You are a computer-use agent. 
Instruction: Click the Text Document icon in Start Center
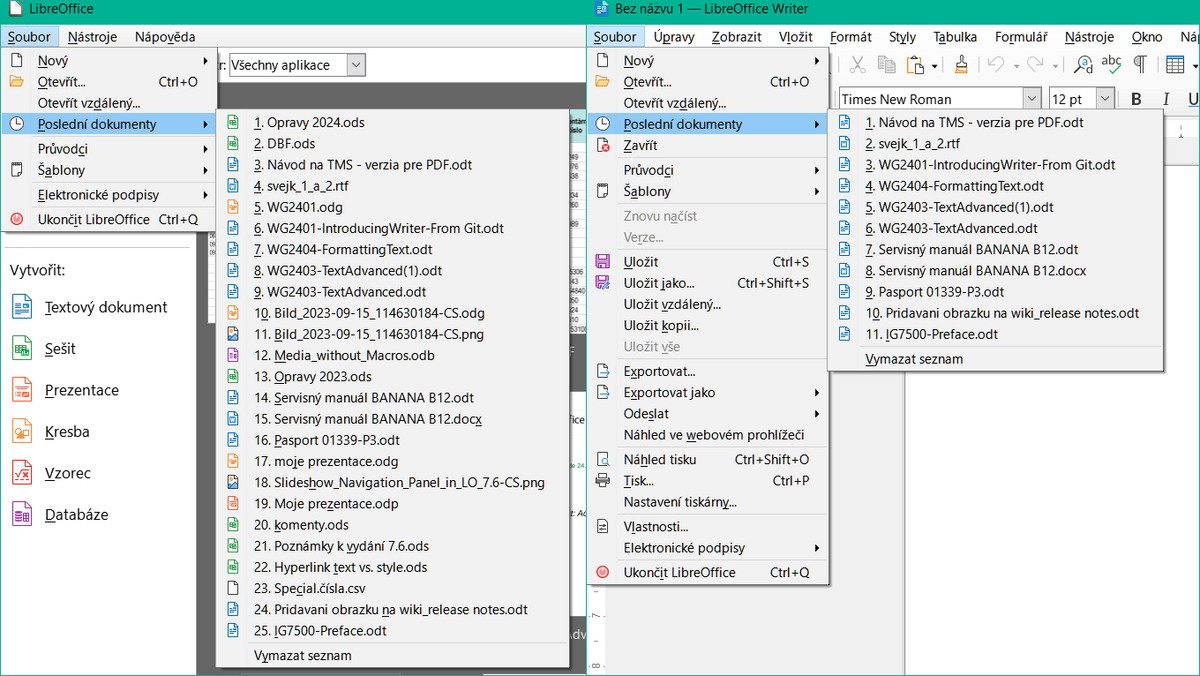[x=22, y=307]
